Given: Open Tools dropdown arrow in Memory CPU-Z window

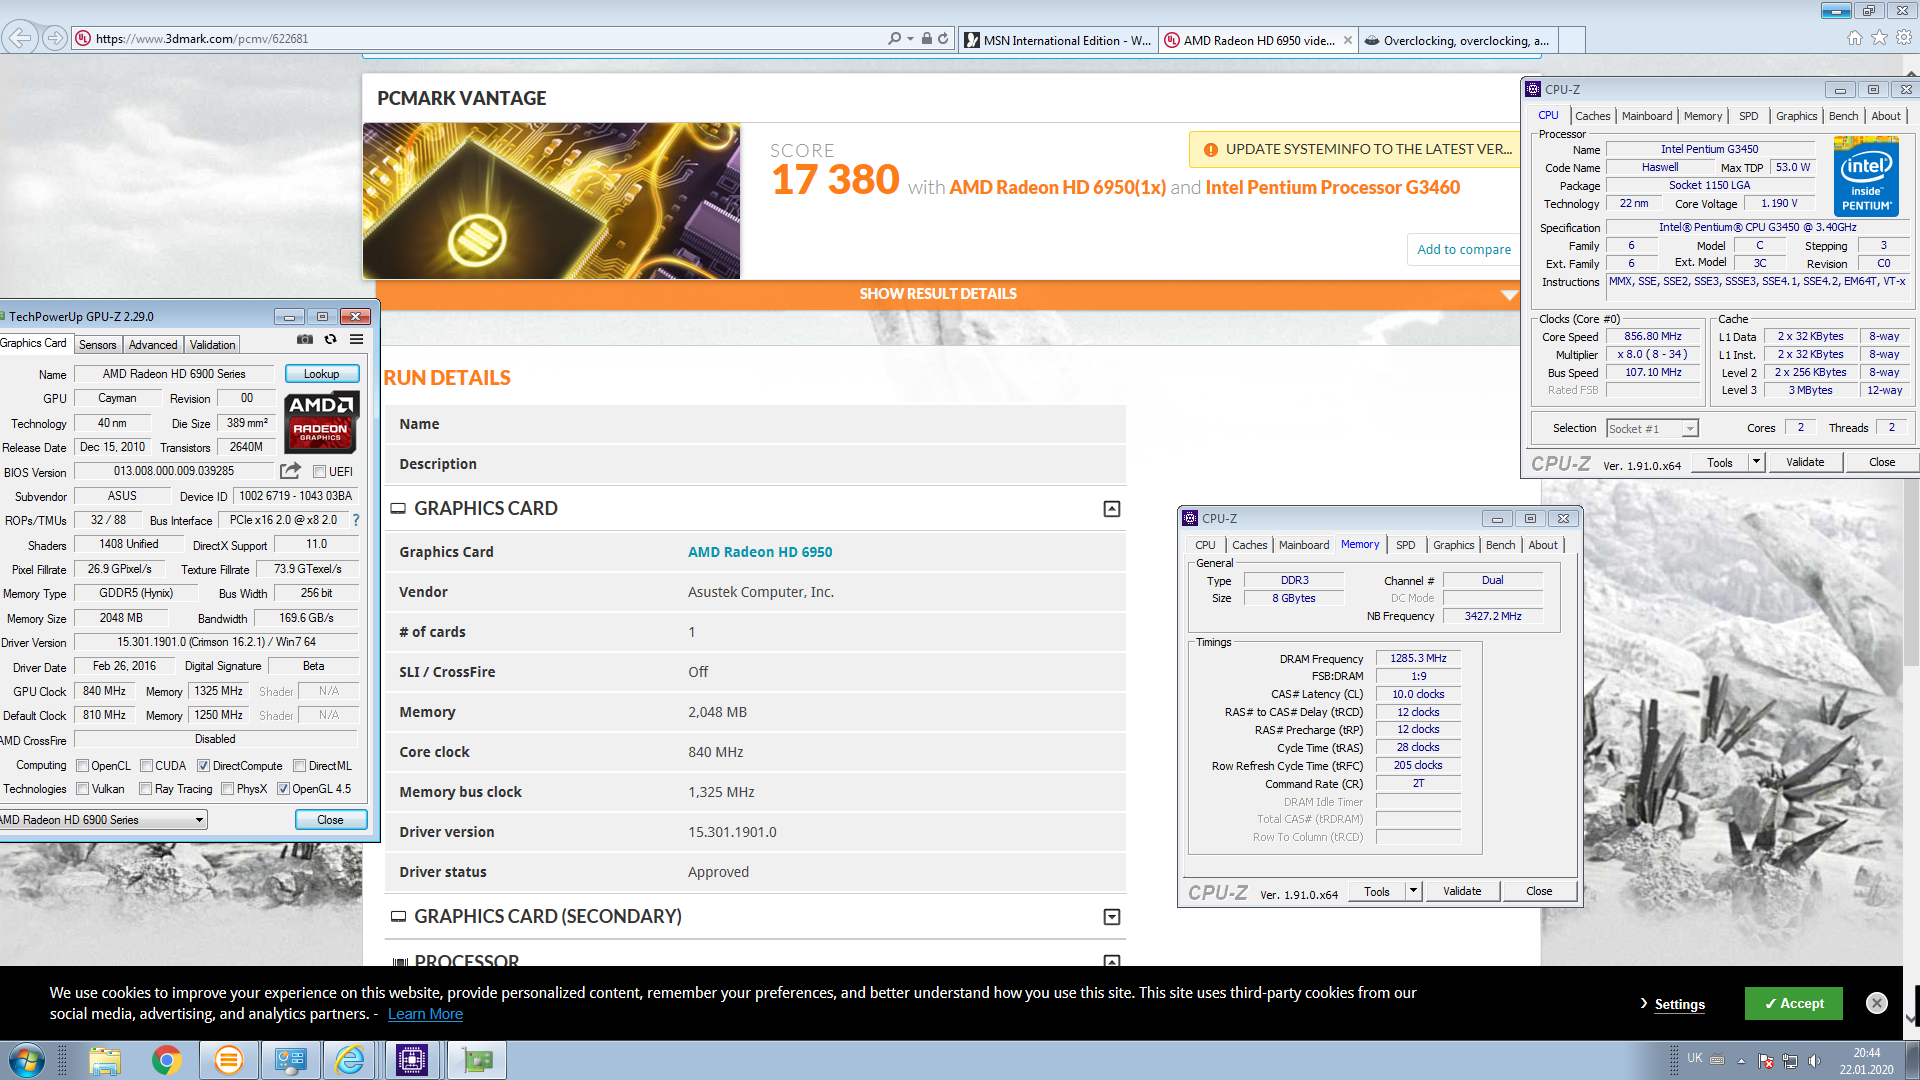Looking at the screenshot, I should [x=1413, y=891].
